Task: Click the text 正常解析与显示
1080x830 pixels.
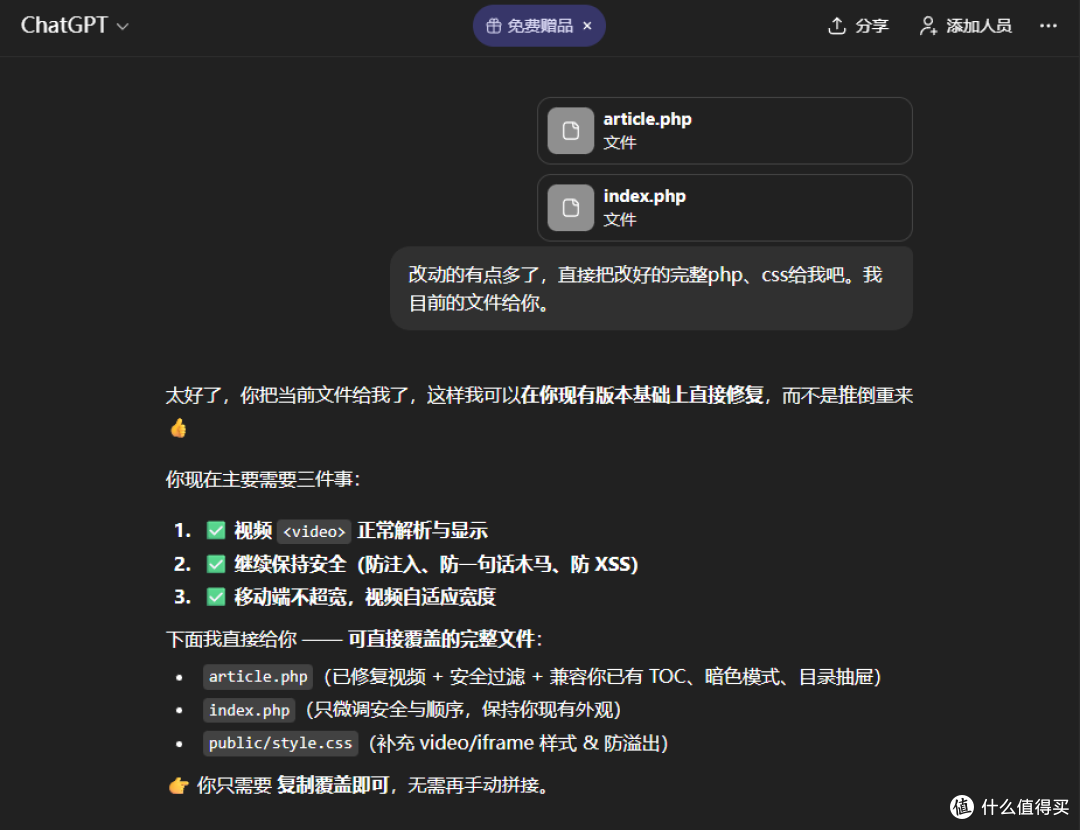Action: (422, 531)
